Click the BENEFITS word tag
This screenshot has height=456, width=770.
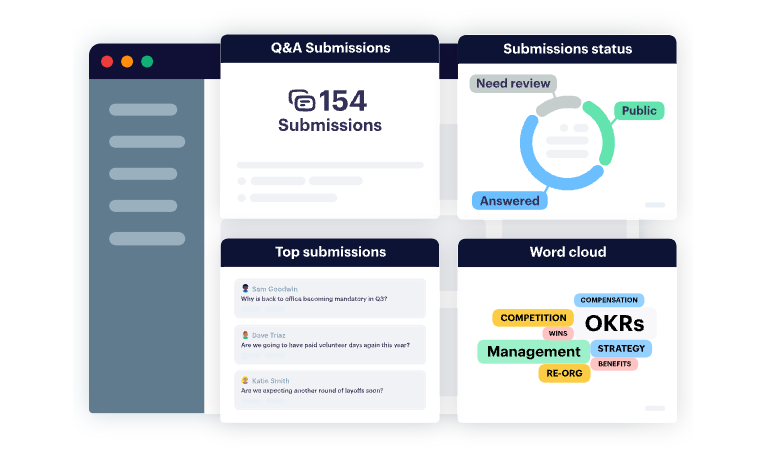point(614,364)
